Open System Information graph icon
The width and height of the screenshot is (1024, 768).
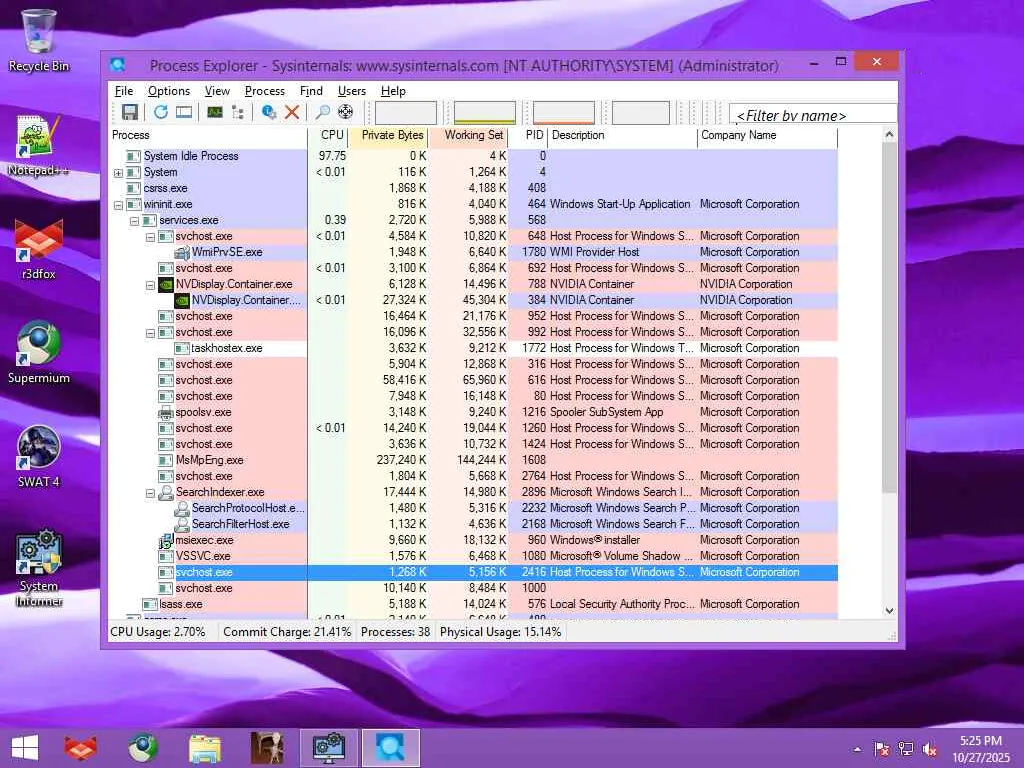(215, 112)
